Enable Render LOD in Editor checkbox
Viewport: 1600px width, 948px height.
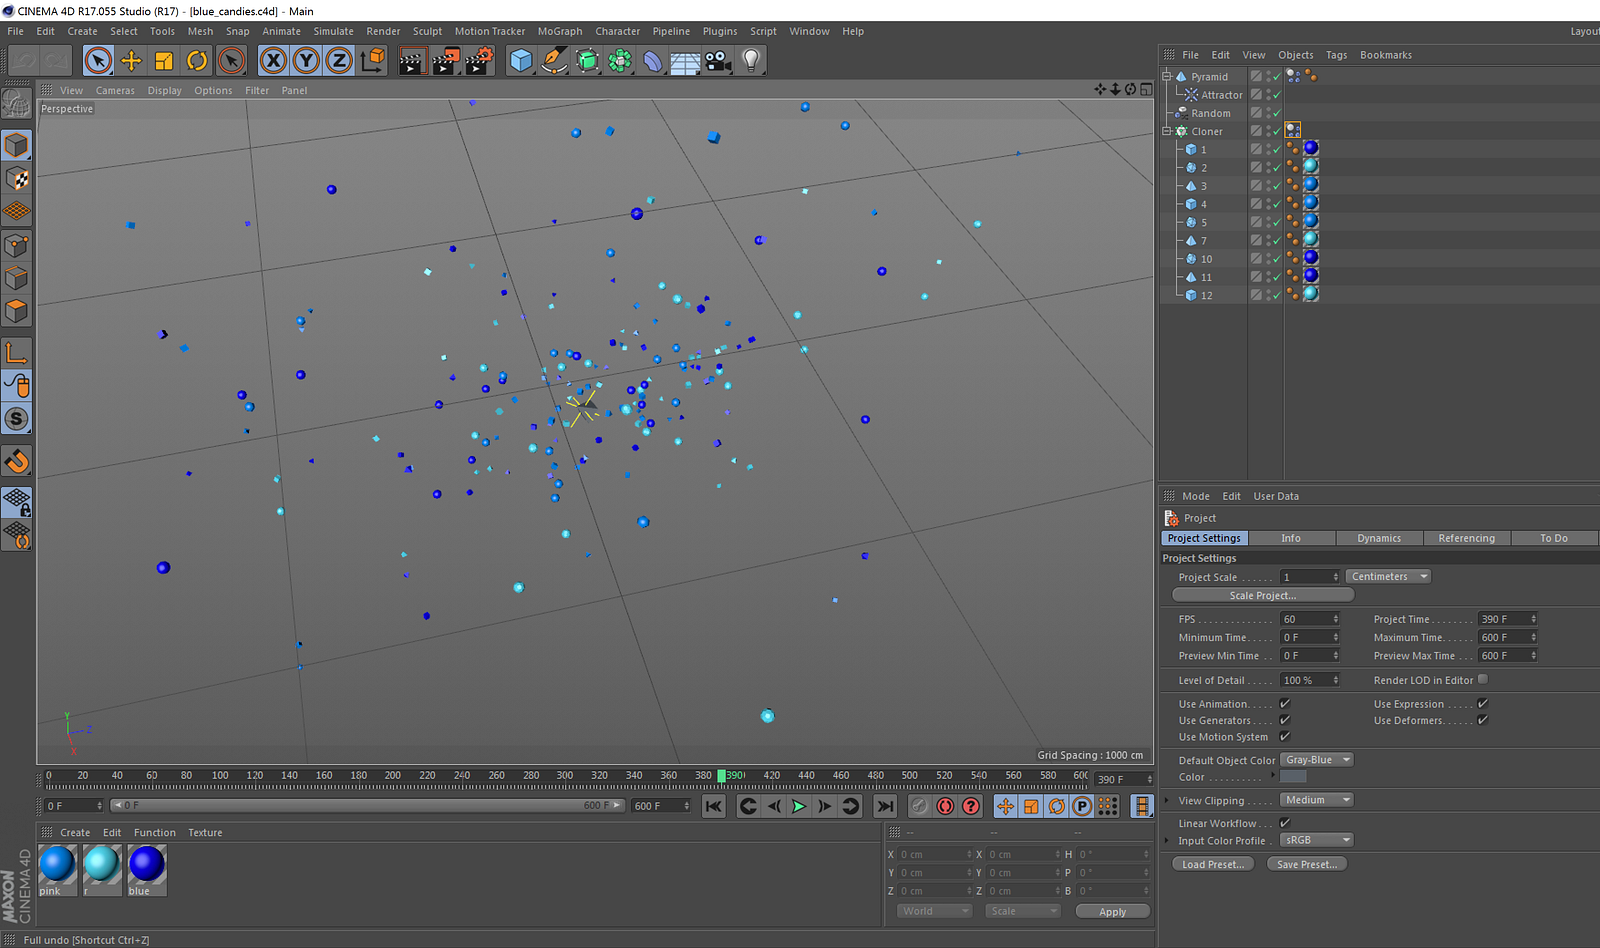click(x=1483, y=680)
